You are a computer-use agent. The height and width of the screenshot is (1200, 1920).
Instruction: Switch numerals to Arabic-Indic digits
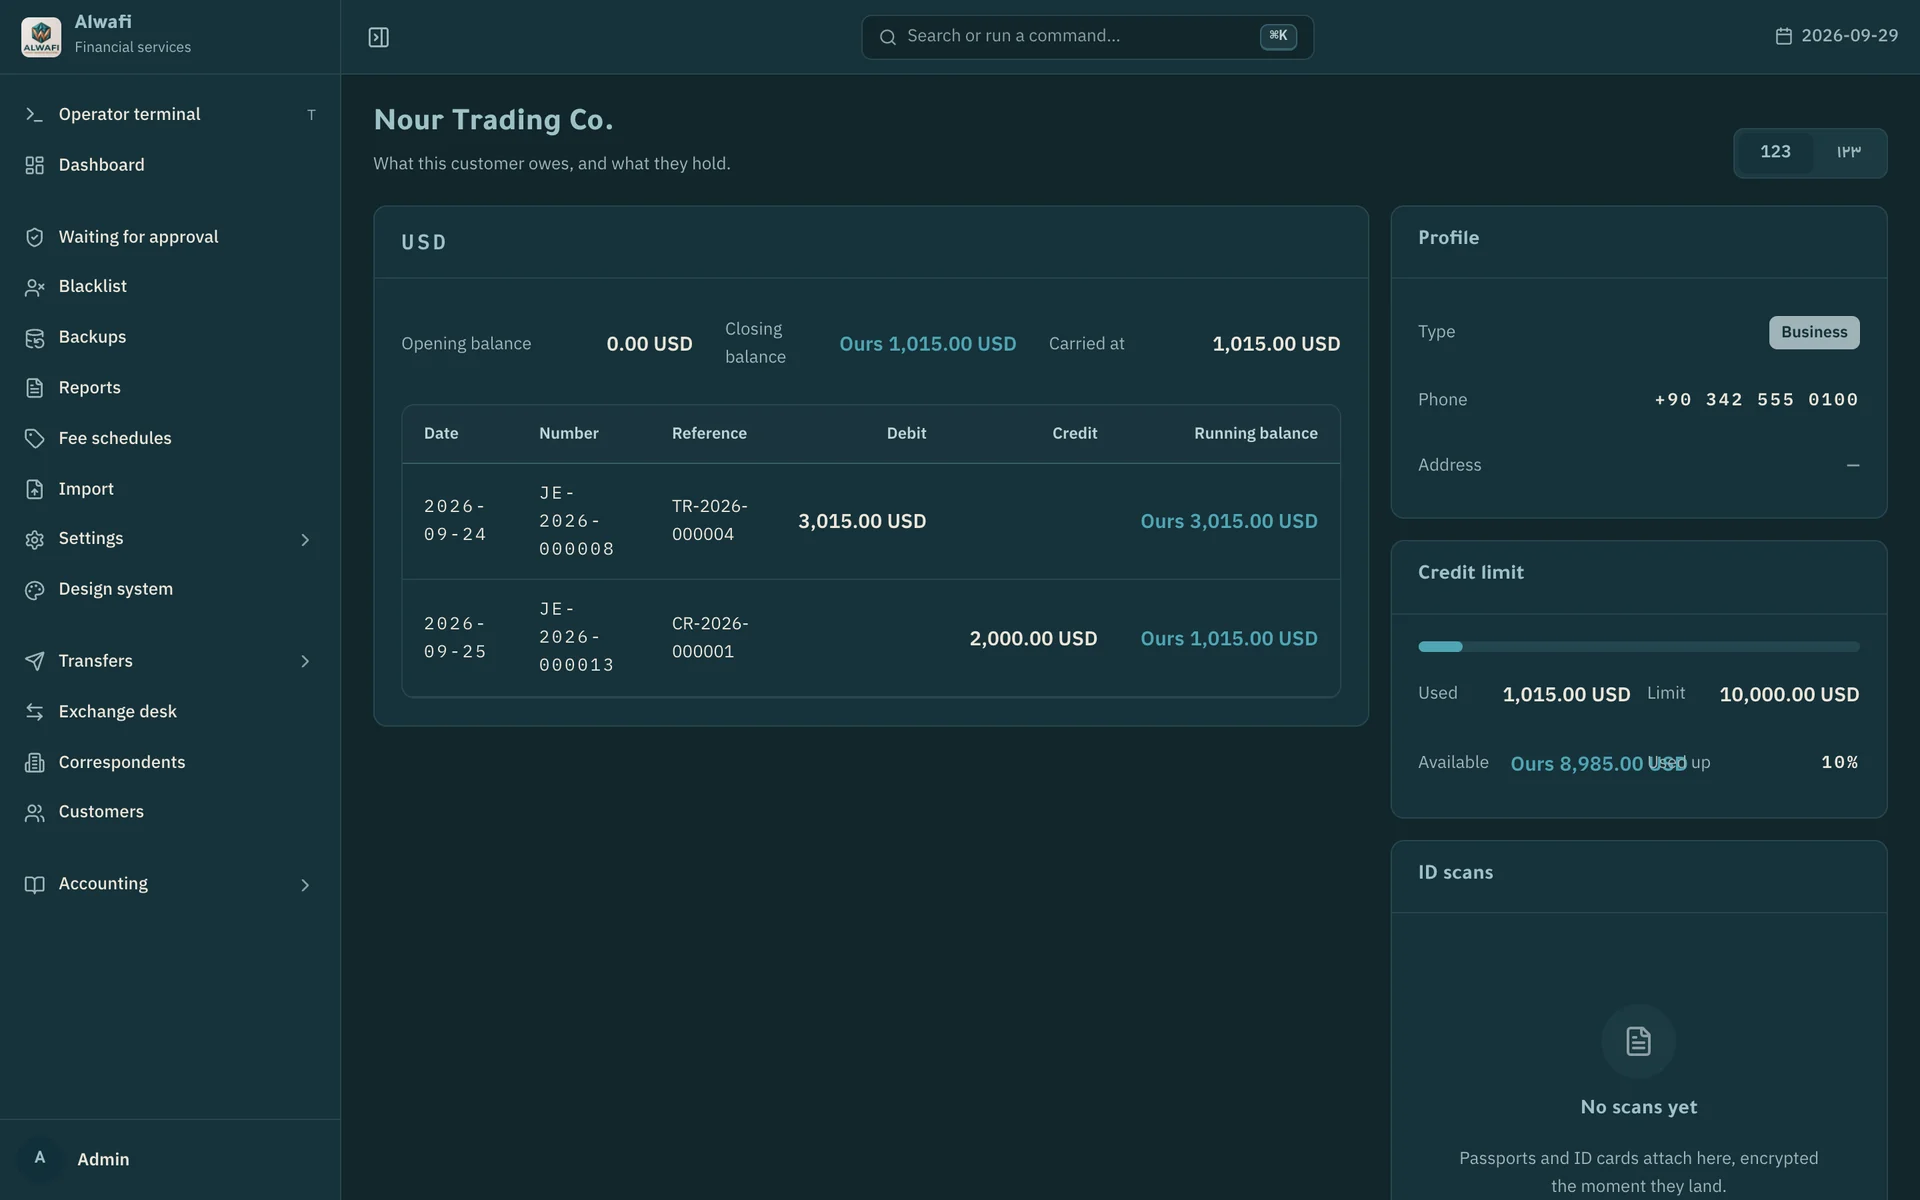coord(1848,152)
